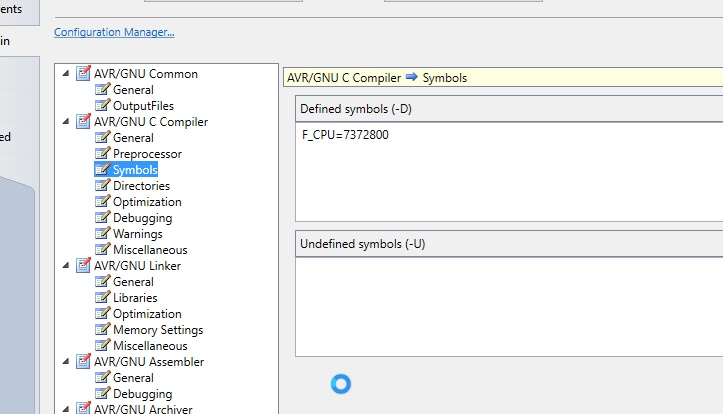The width and height of the screenshot is (723, 414).
Task: Select the F_CPU=7372800 defined symbol entry
Action: [x=345, y=135]
